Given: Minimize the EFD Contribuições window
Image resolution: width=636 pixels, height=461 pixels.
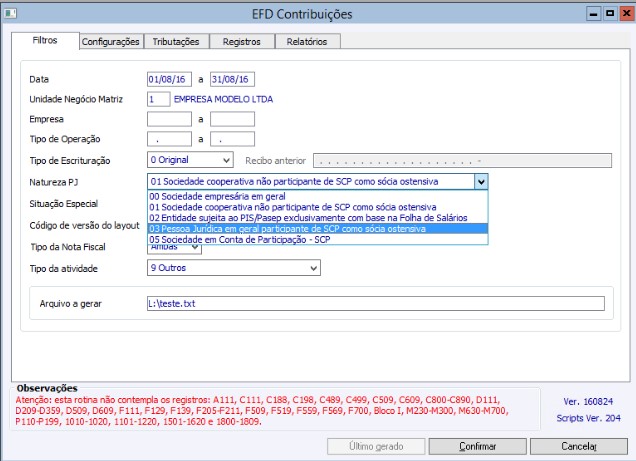Looking at the screenshot, I should (x=593, y=14).
